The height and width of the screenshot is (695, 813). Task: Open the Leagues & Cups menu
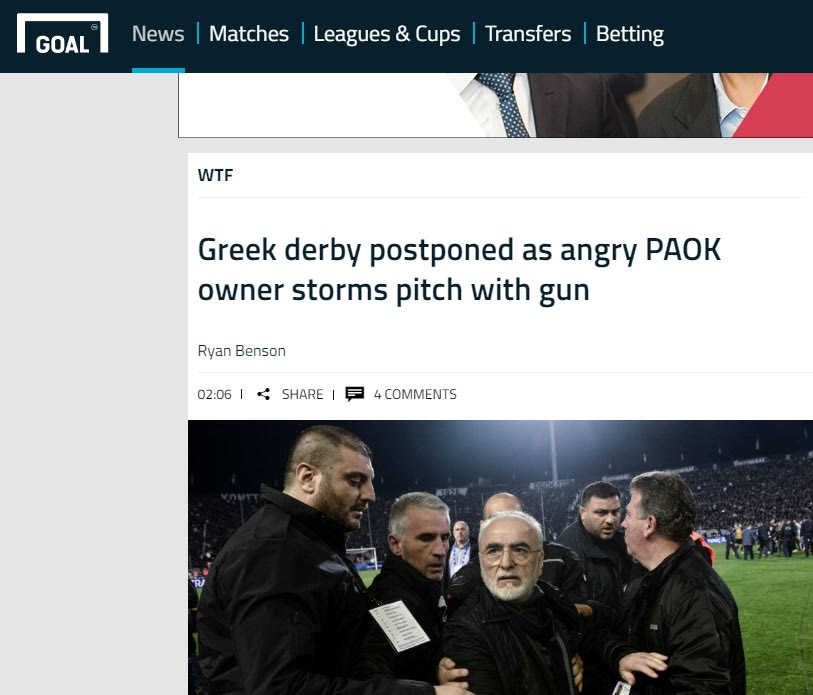(x=387, y=34)
